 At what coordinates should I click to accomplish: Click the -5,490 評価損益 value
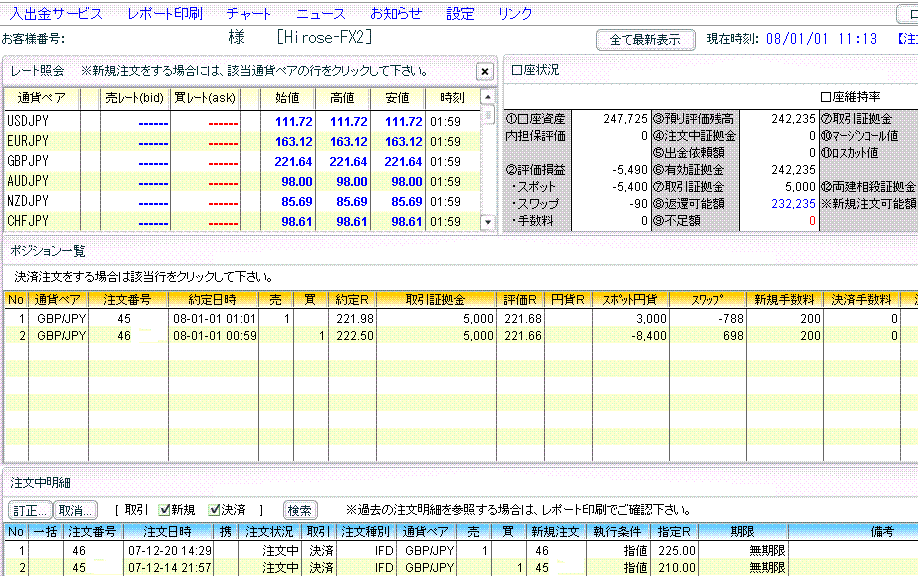point(630,170)
